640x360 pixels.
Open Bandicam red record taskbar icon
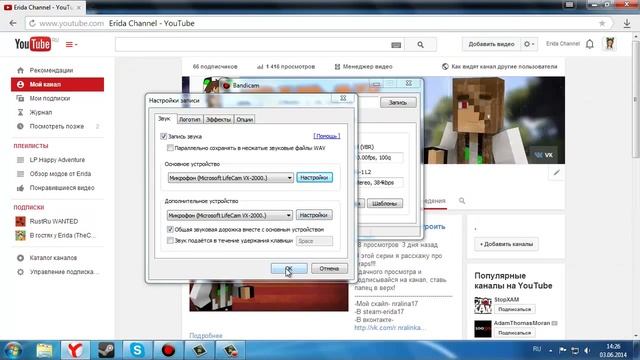(168, 350)
